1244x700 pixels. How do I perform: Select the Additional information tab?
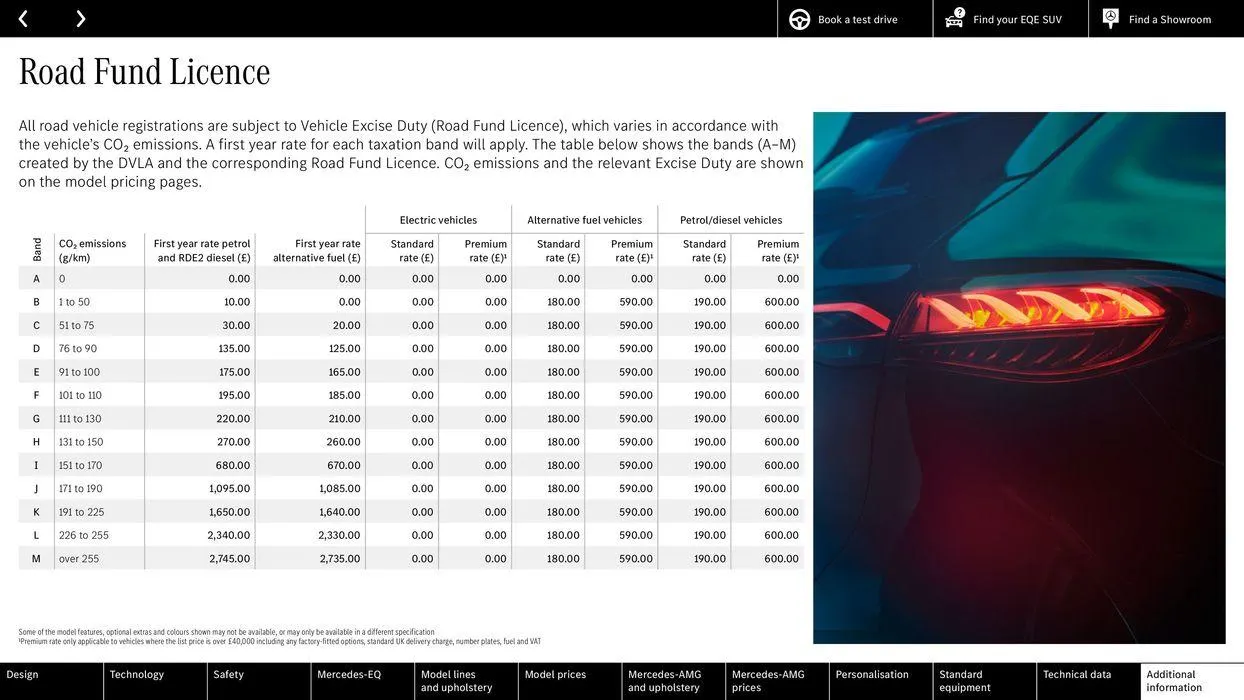[x=1192, y=681]
